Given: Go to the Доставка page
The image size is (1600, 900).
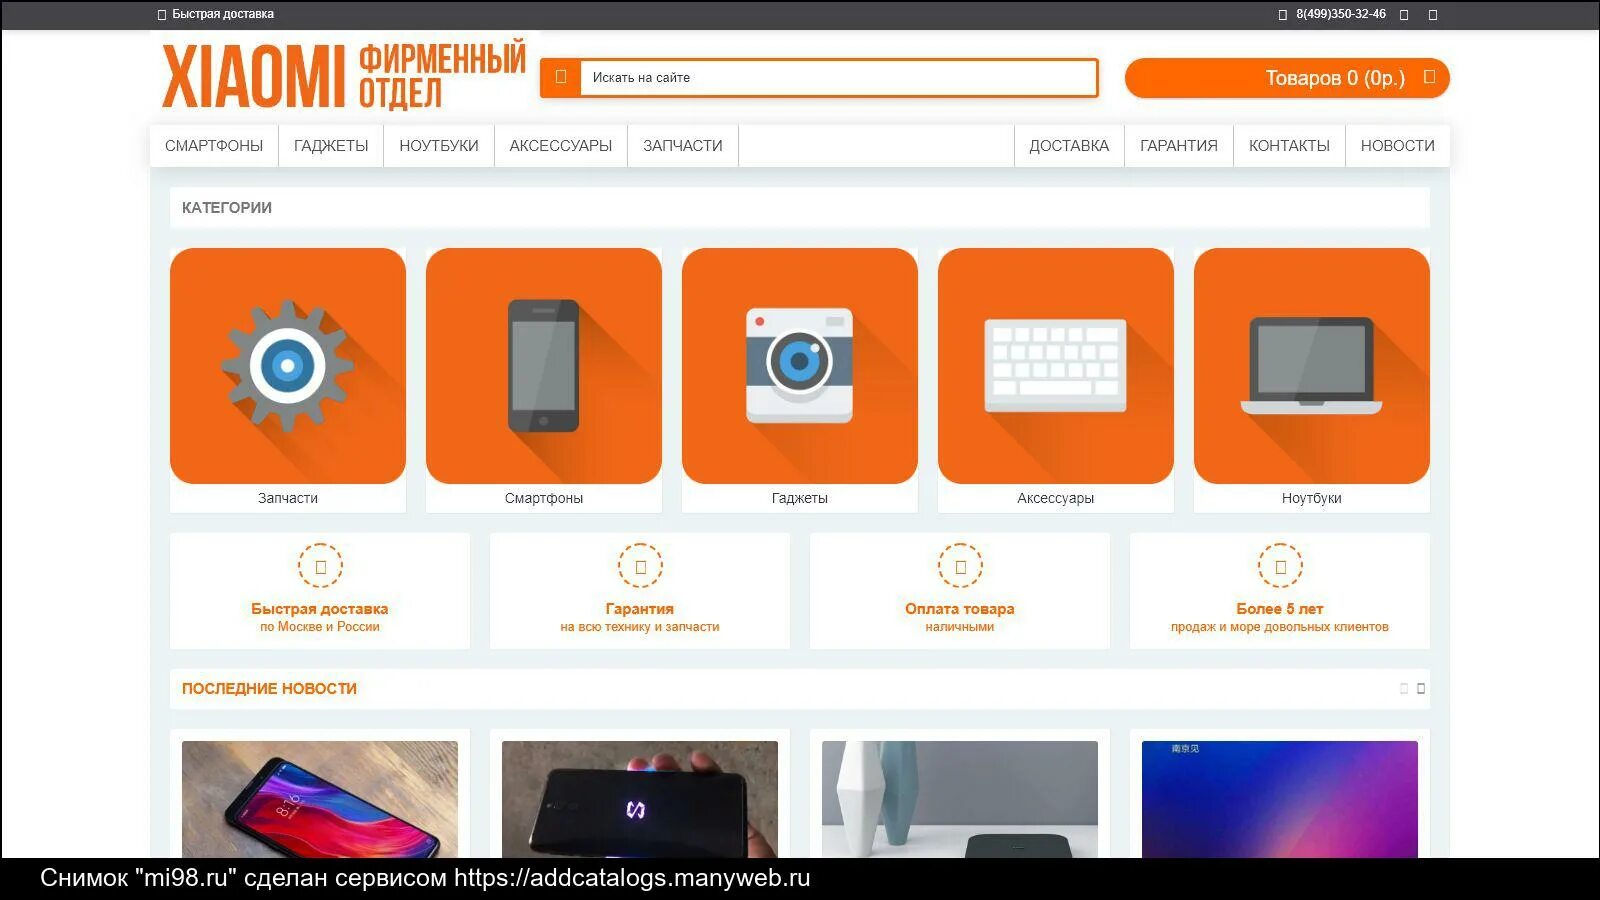Looking at the screenshot, I should pyautogui.click(x=1069, y=146).
